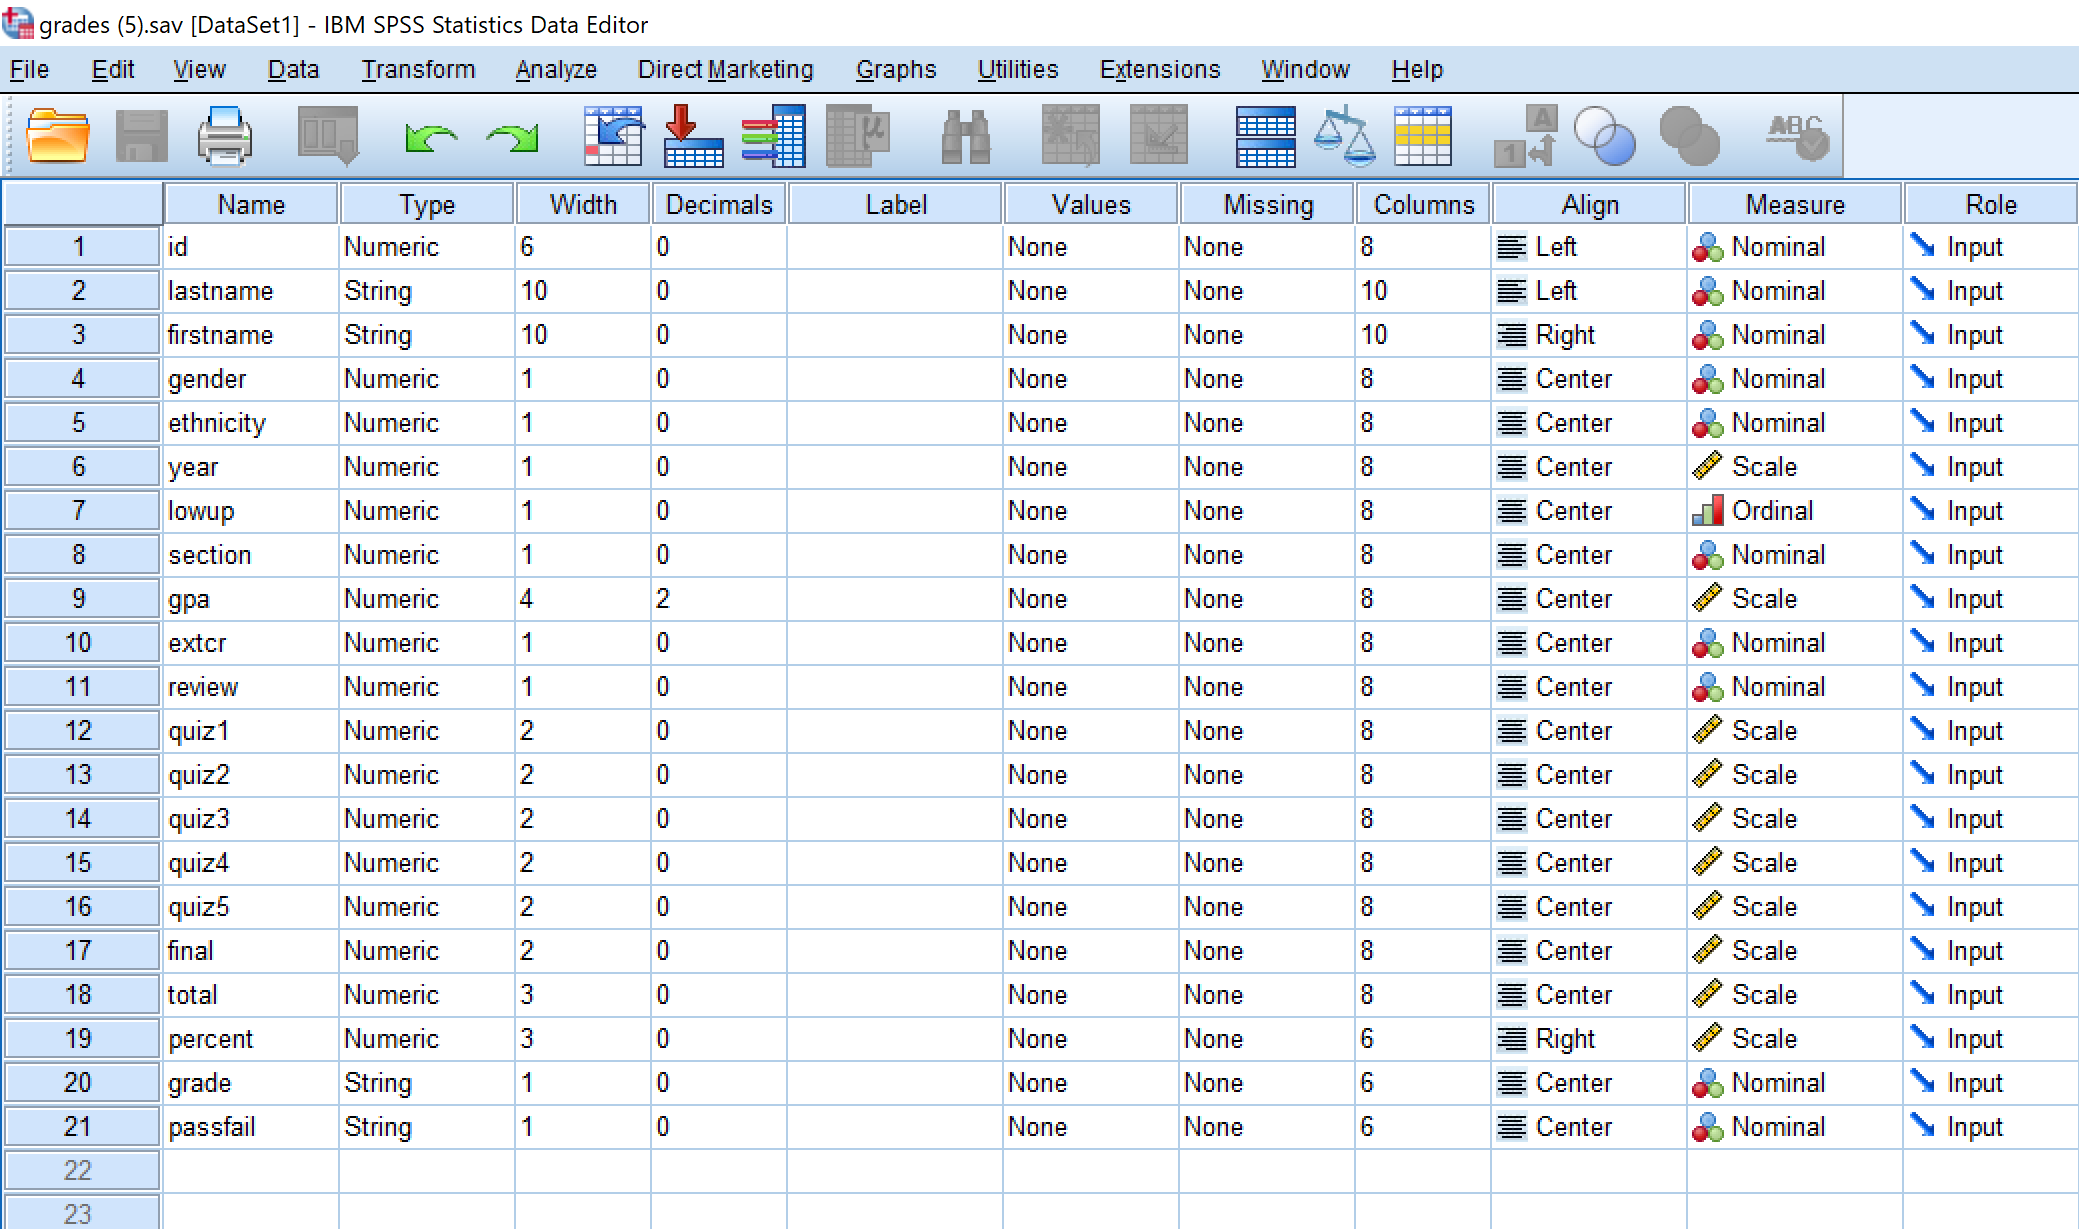Image resolution: width=2079 pixels, height=1229 pixels.
Task: Open the Extensions menu
Action: (x=1160, y=69)
